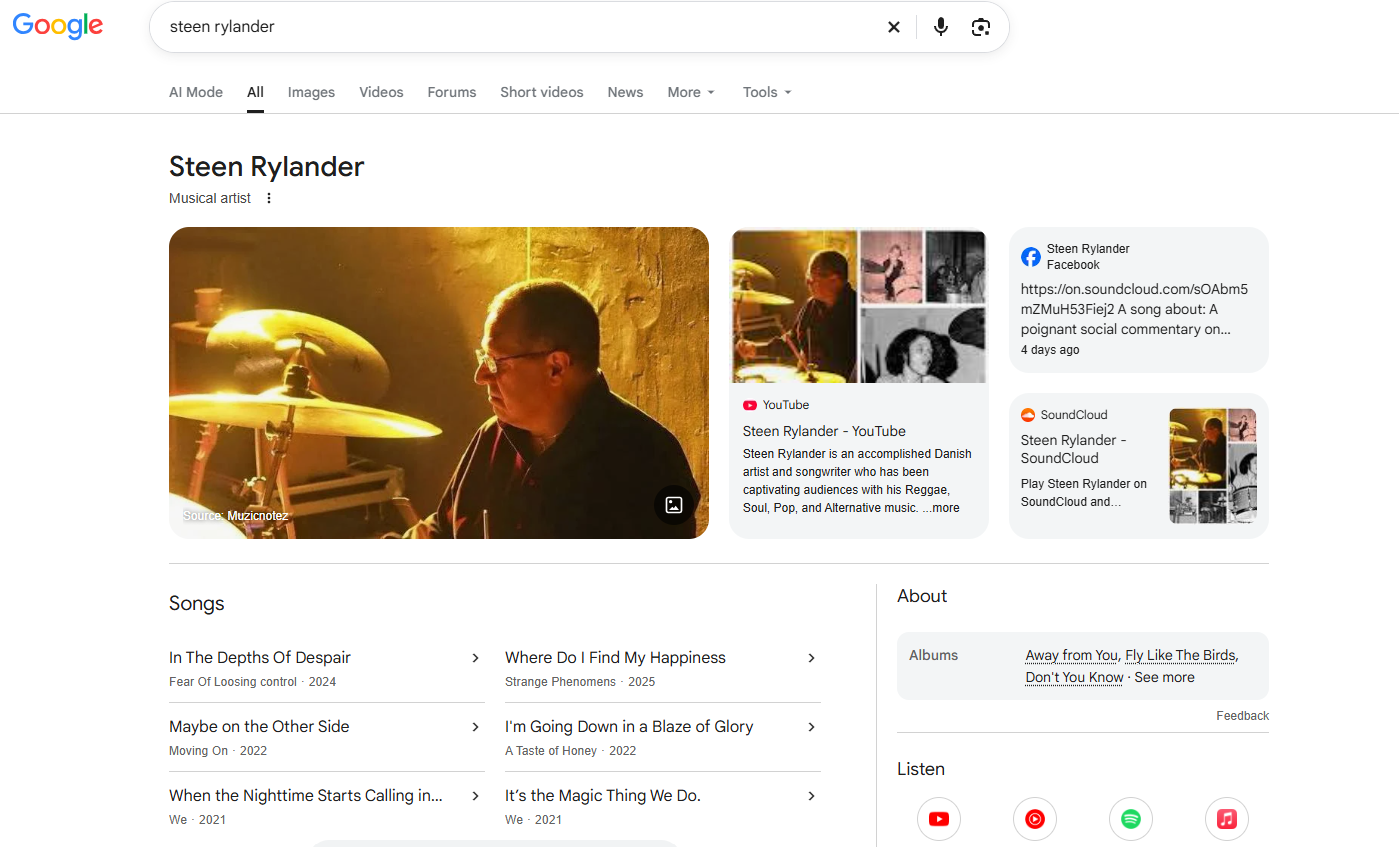1399x847 pixels.
Task: Click the Feedback link
Action: 1242,716
